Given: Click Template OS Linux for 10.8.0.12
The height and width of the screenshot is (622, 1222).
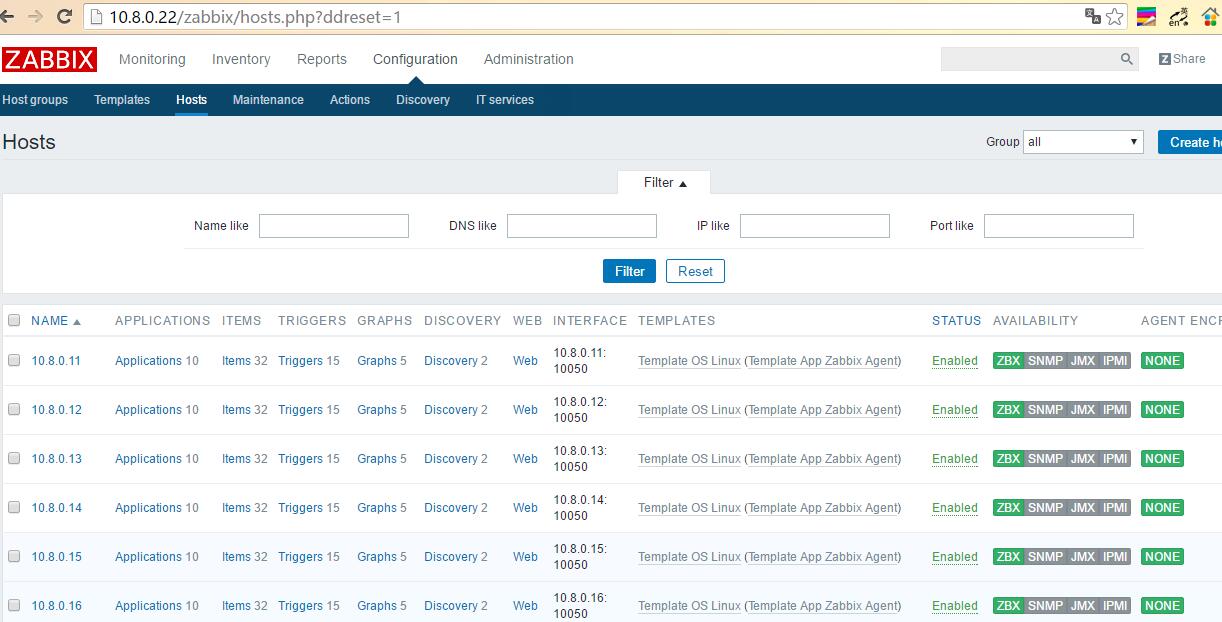Looking at the screenshot, I should [690, 410].
